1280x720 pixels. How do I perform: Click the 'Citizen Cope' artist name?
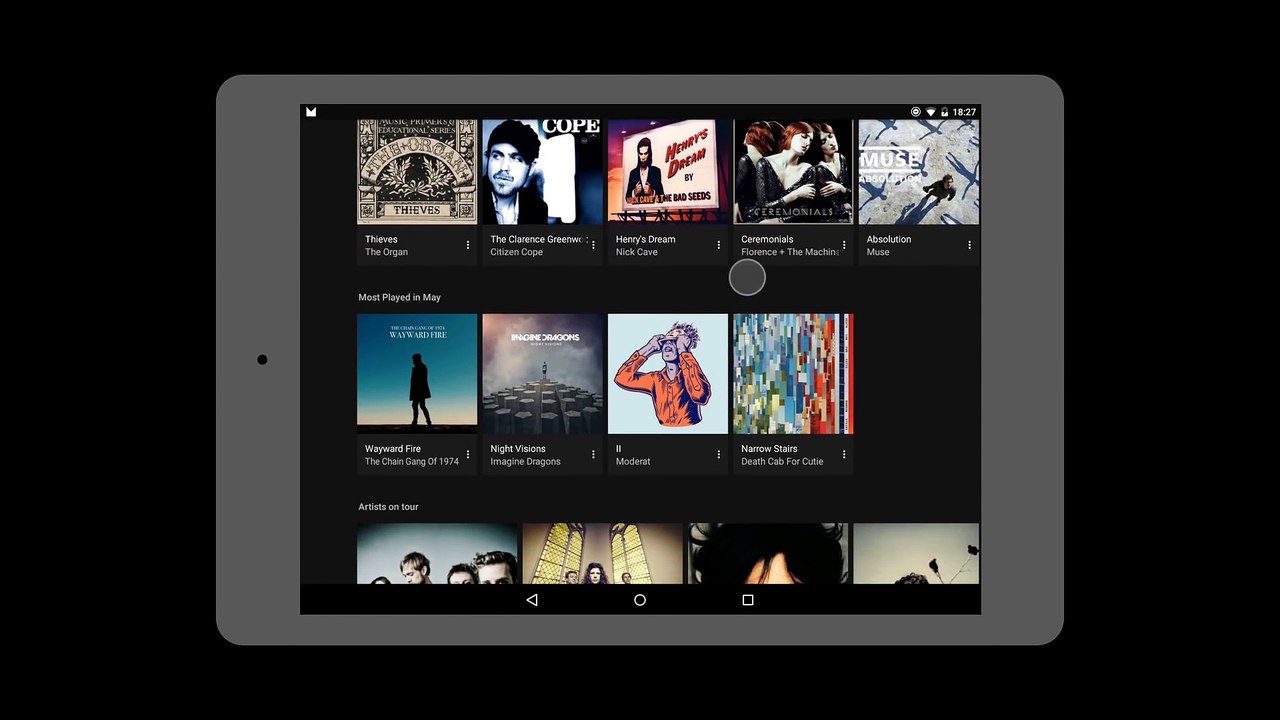click(516, 252)
